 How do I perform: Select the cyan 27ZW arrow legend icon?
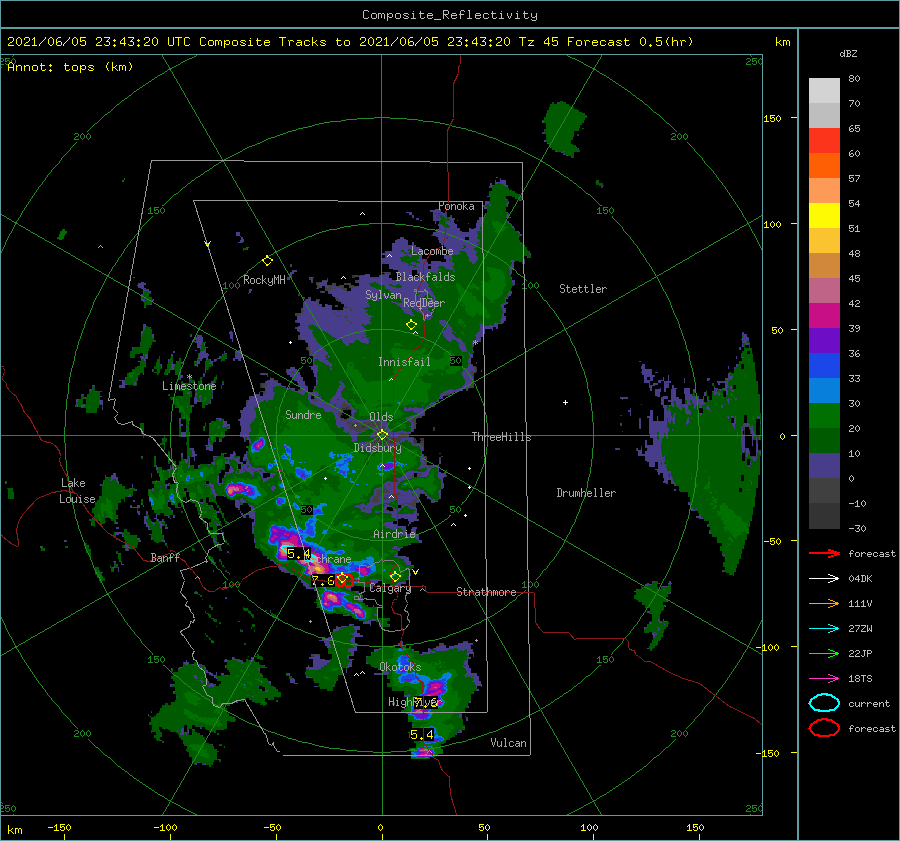click(824, 629)
